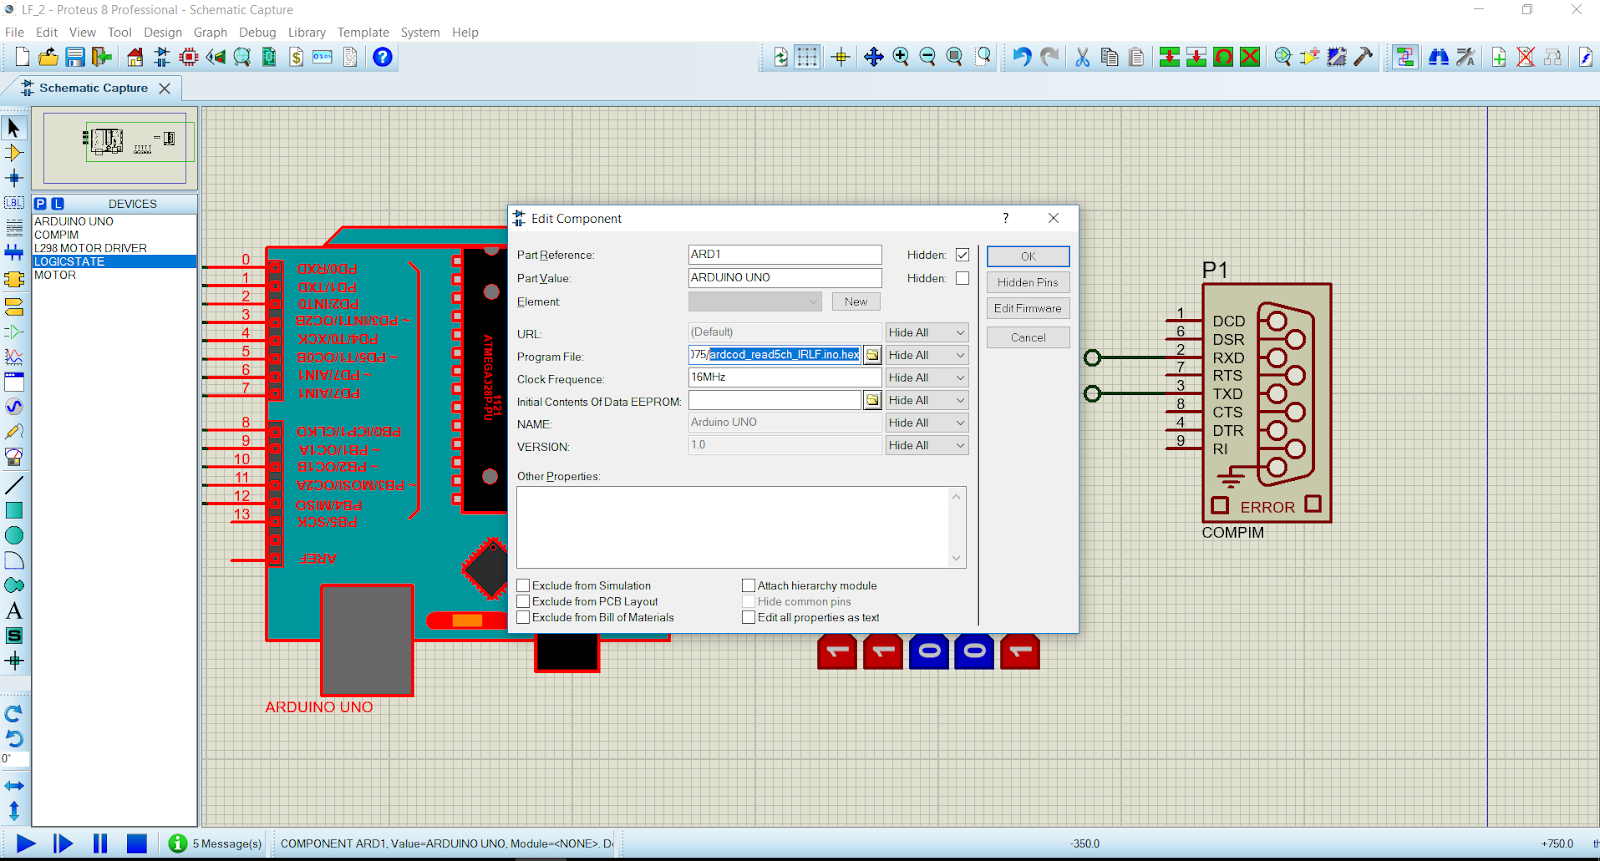This screenshot has width=1600, height=861.
Task: Select the circle drawing tool
Action: click(x=14, y=535)
